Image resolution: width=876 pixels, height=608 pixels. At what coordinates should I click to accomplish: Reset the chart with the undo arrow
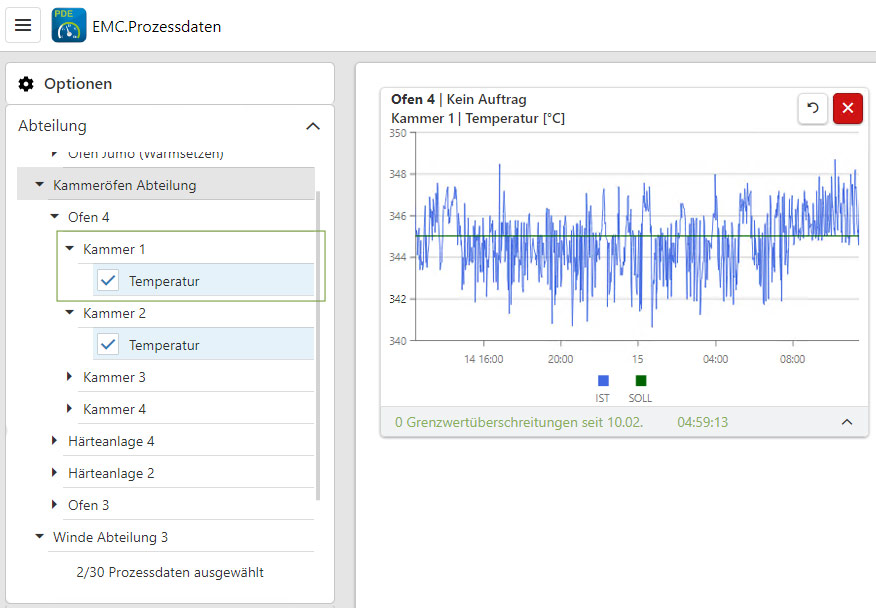812,109
